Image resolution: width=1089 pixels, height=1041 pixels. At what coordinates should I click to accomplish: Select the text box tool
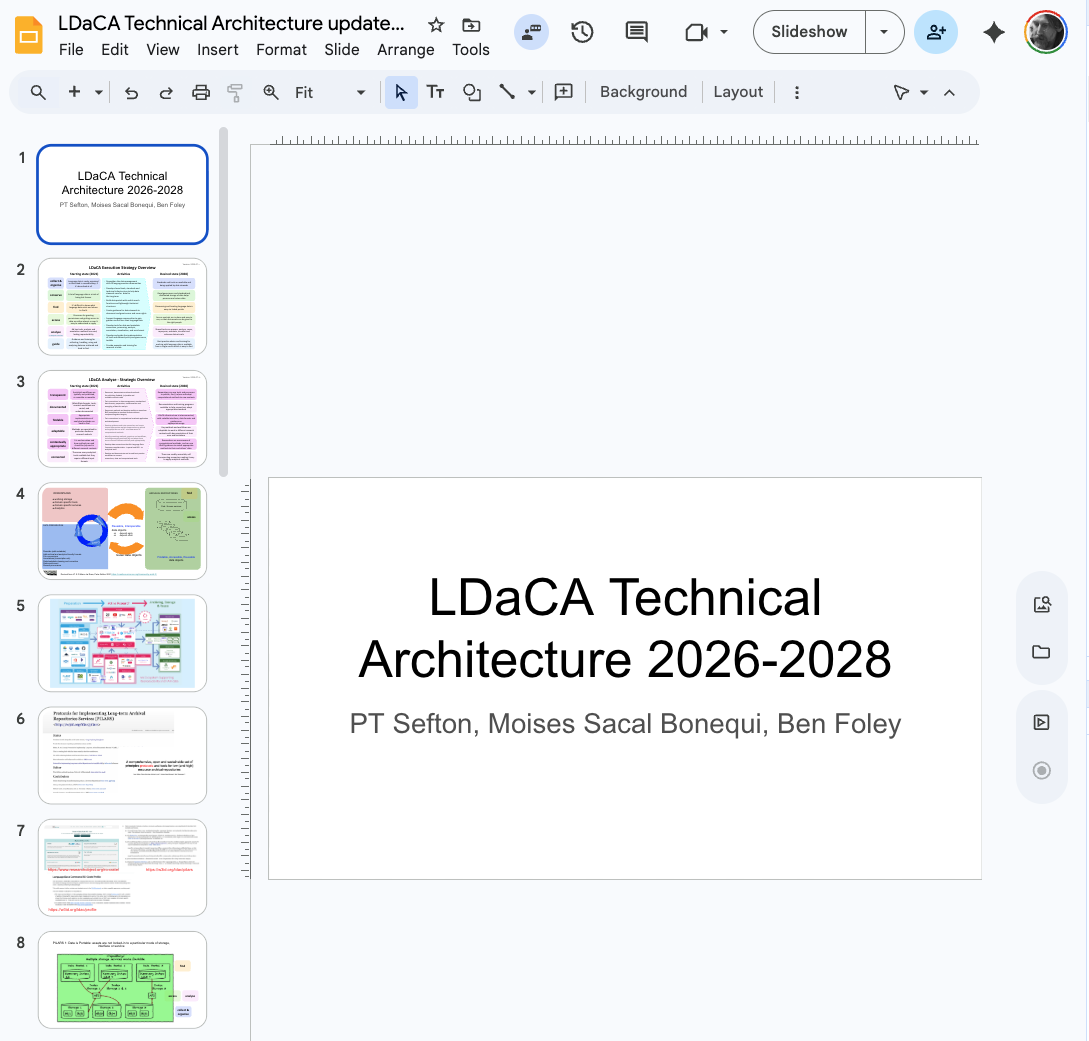435,92
